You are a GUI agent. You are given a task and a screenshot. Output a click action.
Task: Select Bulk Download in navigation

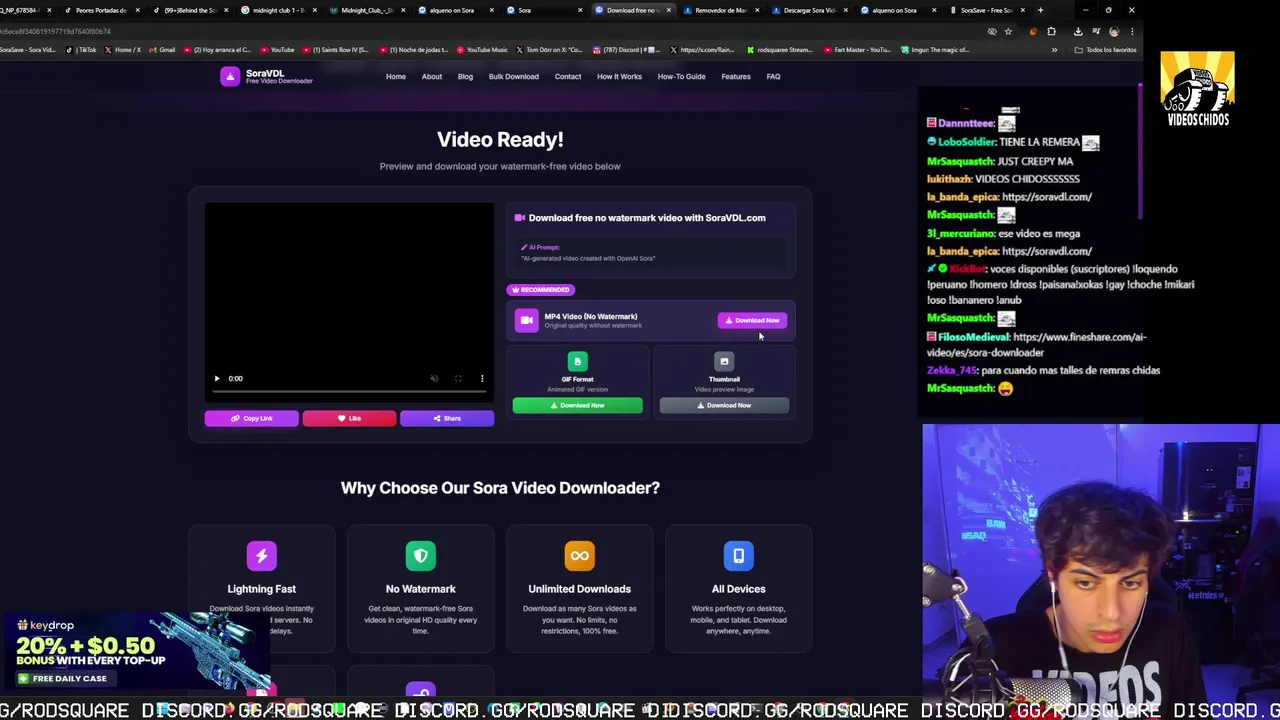[x=514, y=76]
